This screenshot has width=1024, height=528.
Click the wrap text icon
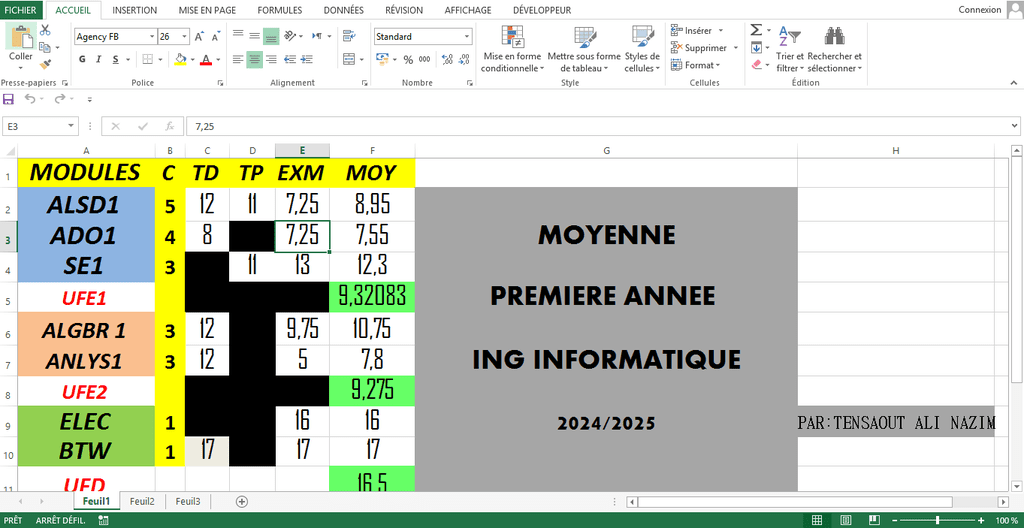[349, 36]
